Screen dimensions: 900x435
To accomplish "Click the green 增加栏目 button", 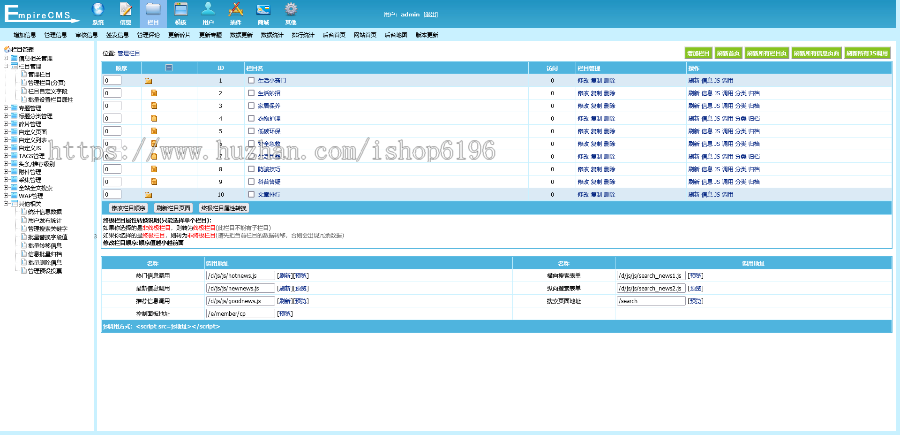I will (698, 53).
